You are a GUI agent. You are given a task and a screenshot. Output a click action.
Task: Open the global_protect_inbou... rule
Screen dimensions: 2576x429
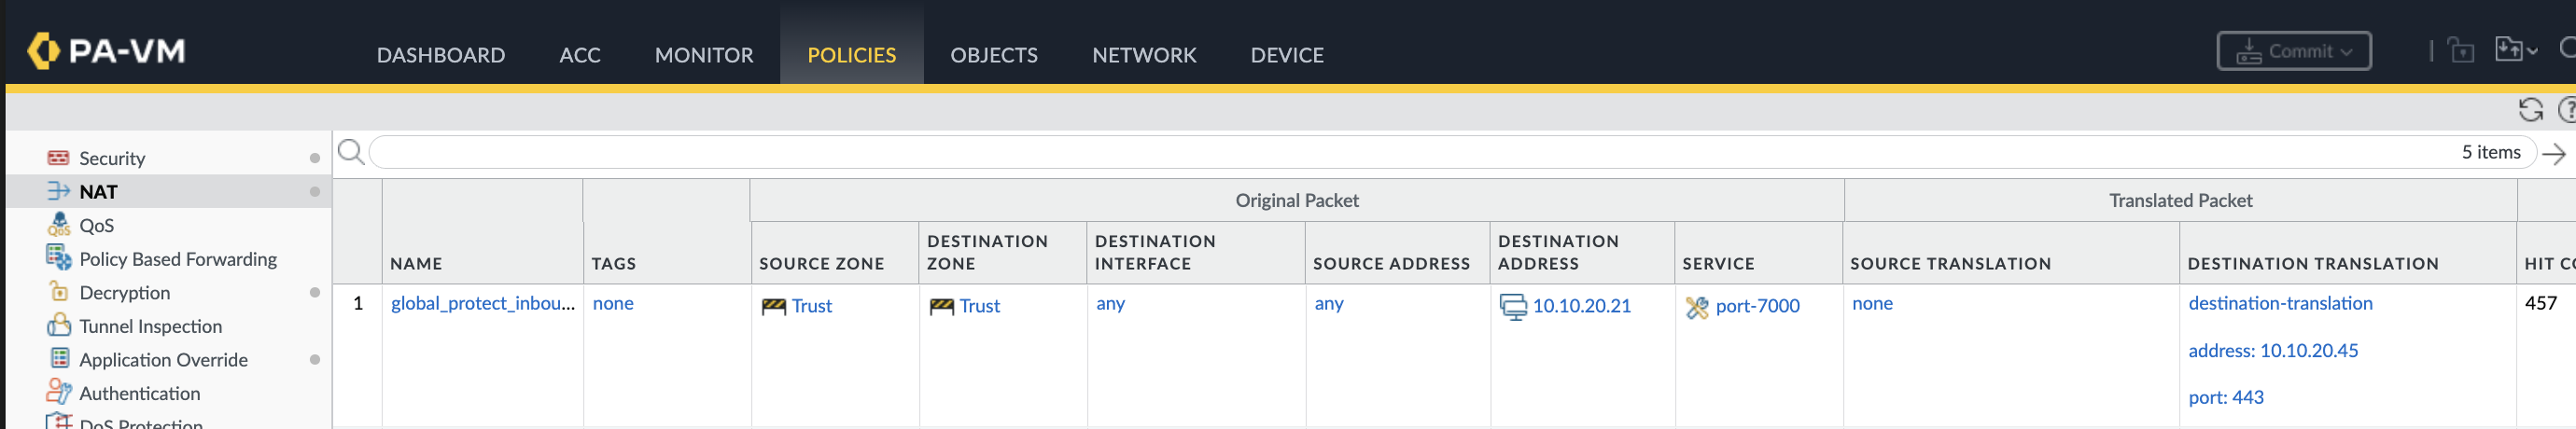click(483, 303)
